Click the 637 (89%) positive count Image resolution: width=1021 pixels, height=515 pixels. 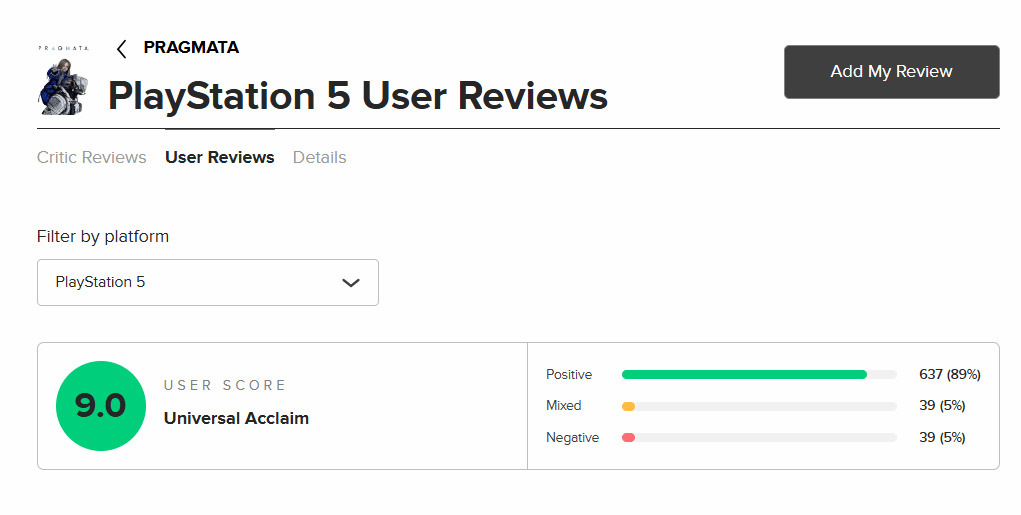click(949, 375)
